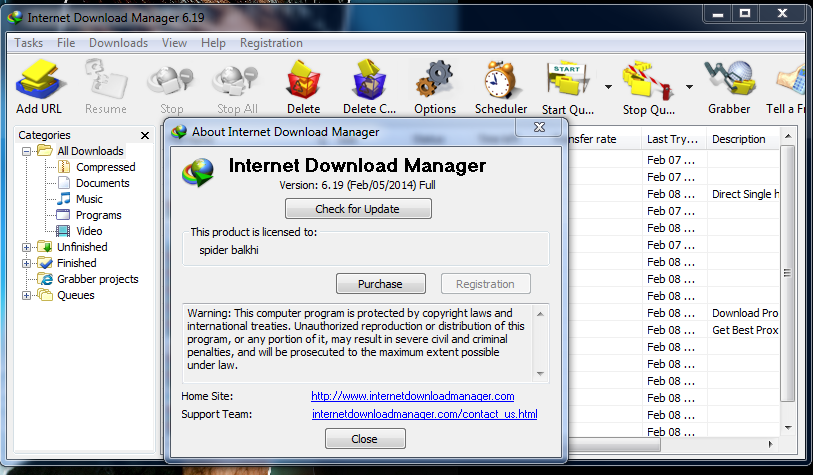Click the download list vertical scrollbar thumb
The image size is (813, 475).
coord(787,273)
